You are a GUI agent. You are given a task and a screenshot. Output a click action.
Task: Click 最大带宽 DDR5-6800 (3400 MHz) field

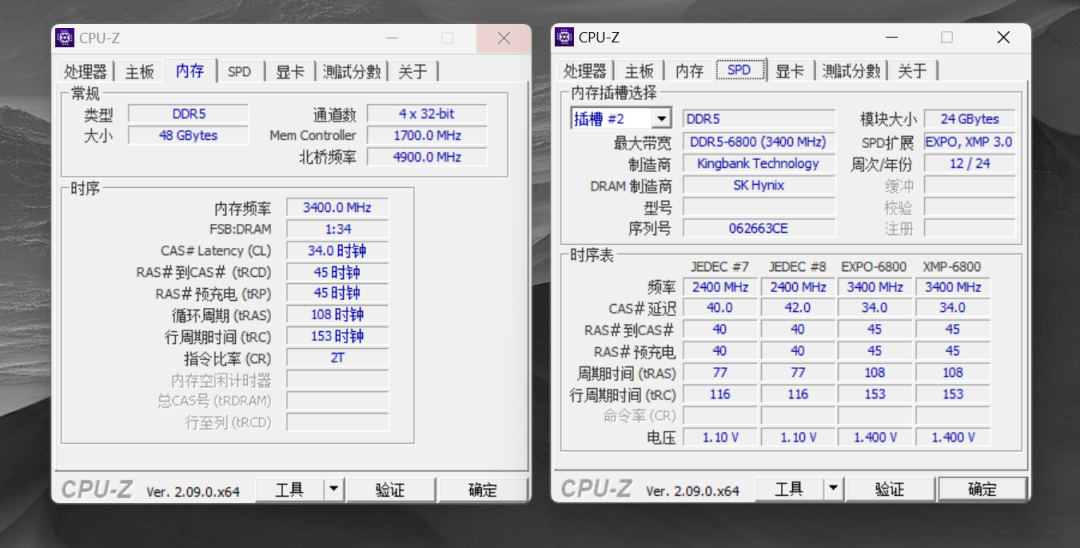pyautogui.click(x=758, y=143)
